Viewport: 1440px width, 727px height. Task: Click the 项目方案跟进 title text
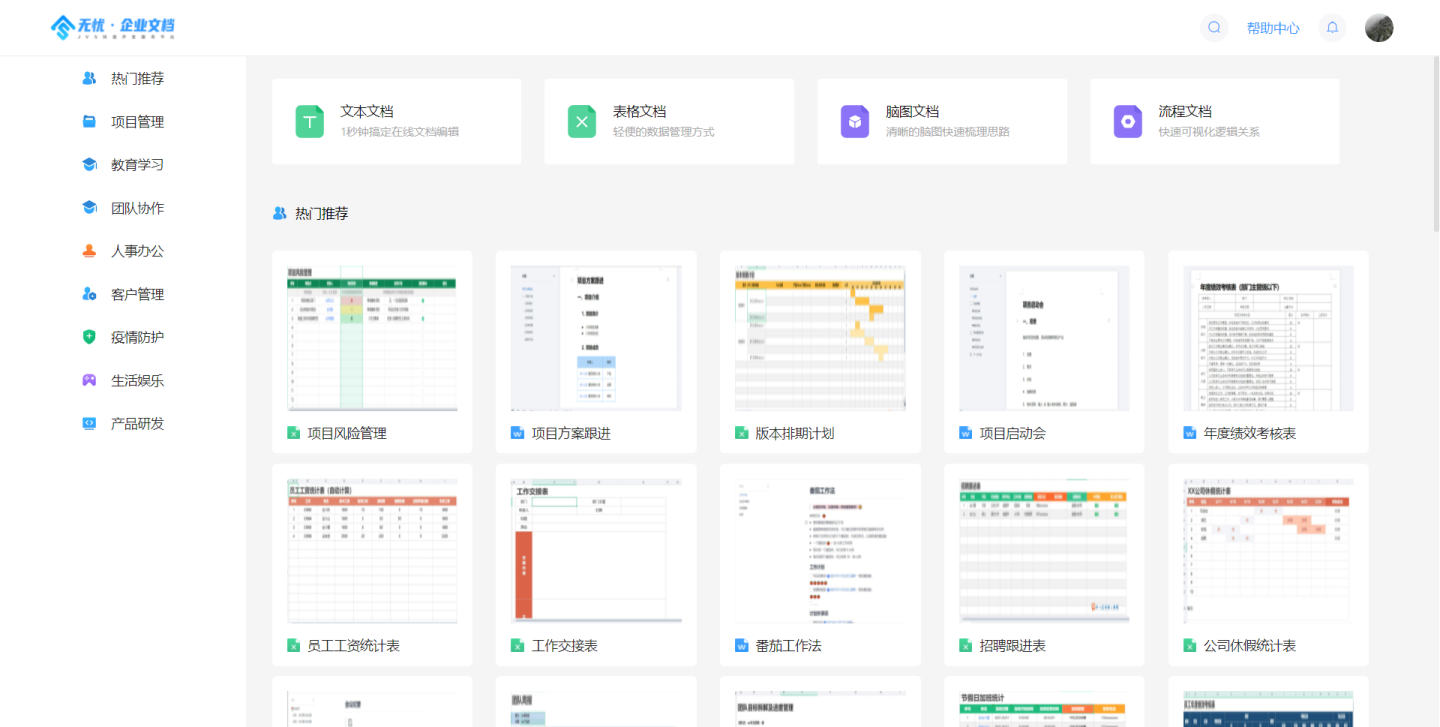pyautogui.click(x=571, y=433)
